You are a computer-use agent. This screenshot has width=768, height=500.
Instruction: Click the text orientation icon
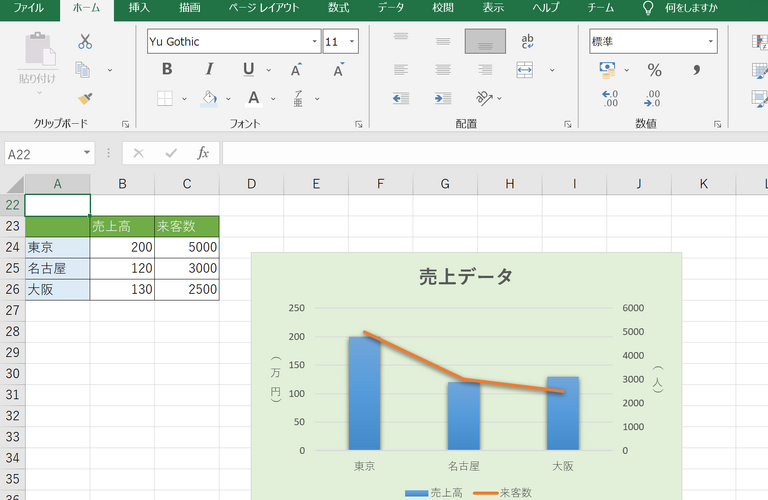pos(484,98)
